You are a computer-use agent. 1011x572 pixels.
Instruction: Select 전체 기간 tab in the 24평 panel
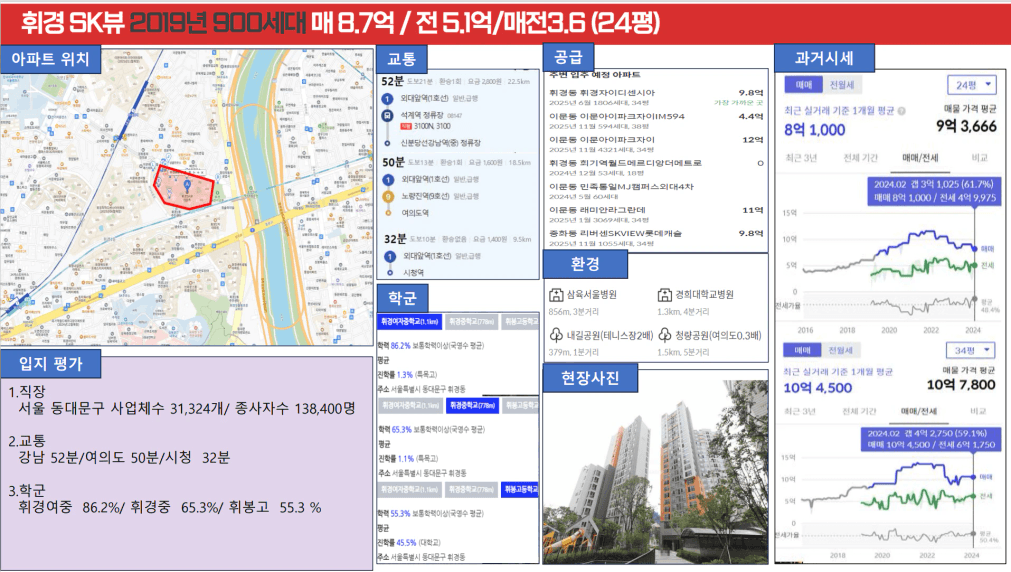point(860,158)
